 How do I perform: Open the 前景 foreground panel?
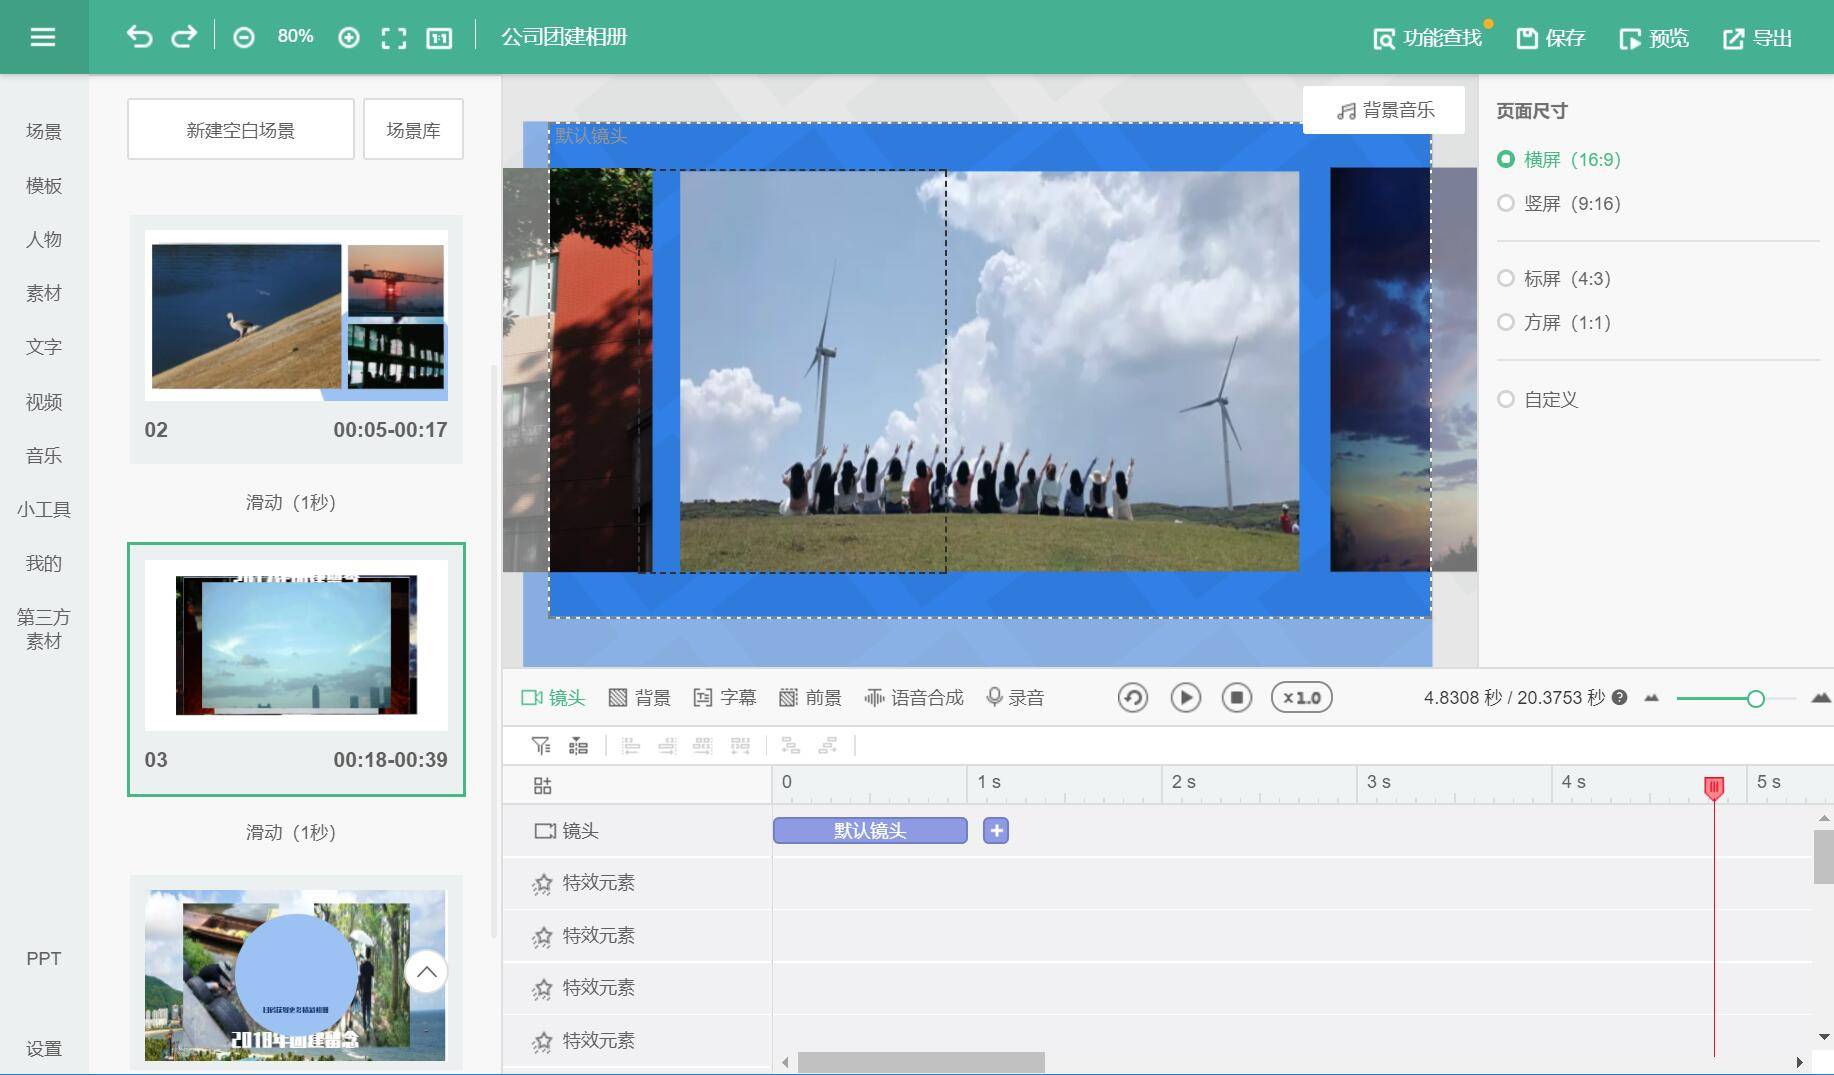(812, 697)
